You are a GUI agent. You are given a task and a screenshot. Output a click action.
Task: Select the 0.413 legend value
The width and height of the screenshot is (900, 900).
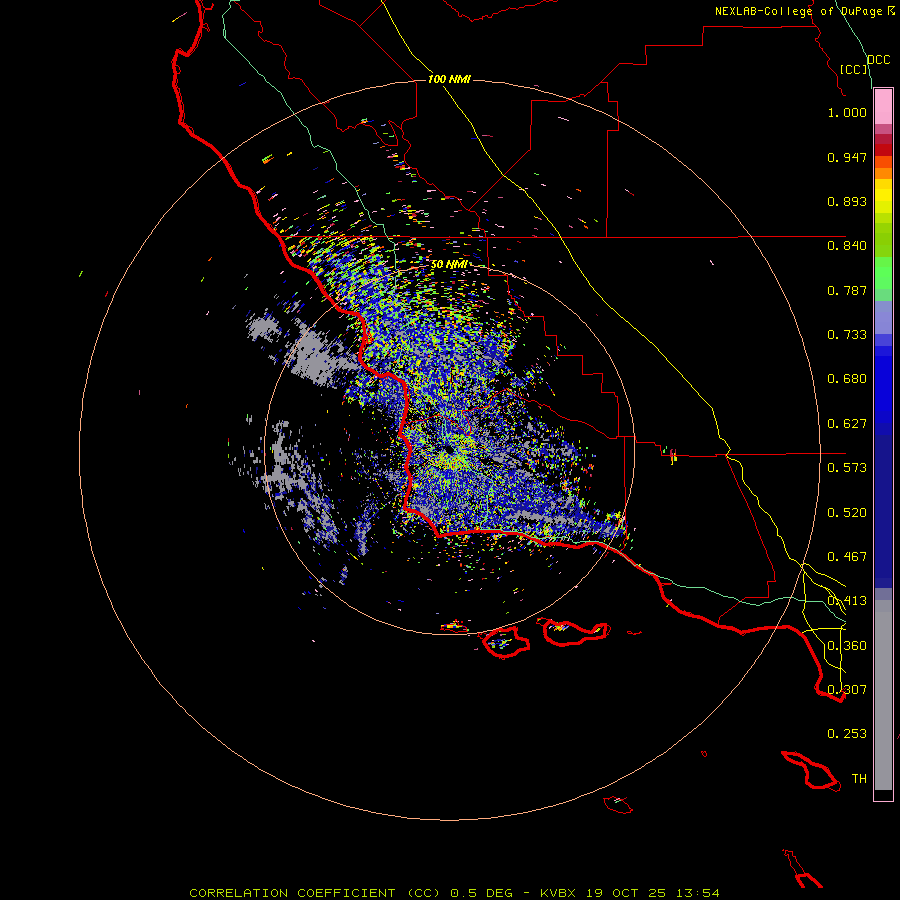pyautogui.click(x=847, y=601)
